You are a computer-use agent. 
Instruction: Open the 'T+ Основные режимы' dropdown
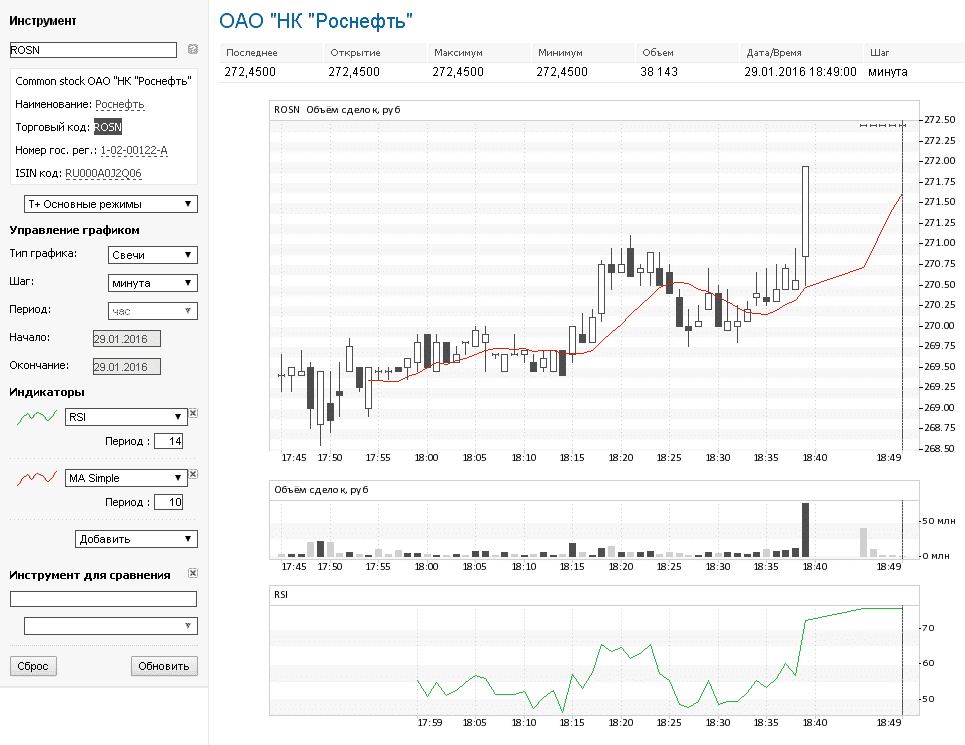point(110,204)
